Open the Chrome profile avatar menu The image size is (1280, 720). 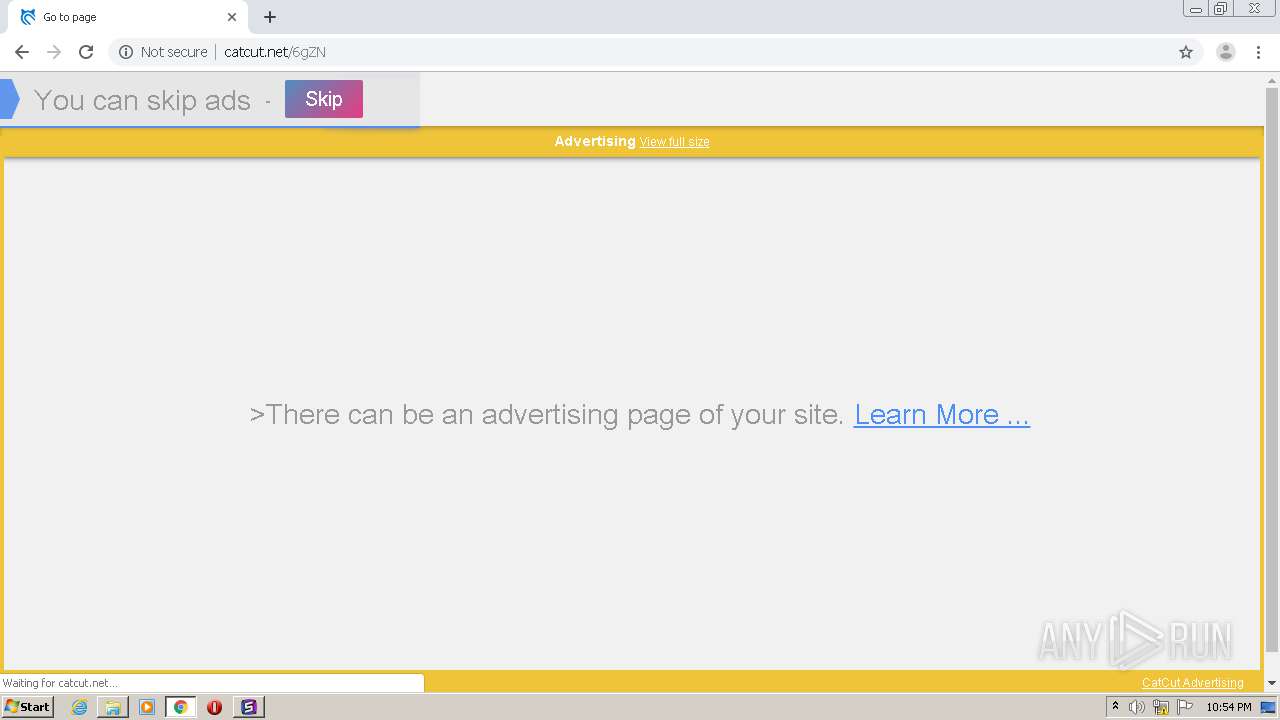point(1226,52)
